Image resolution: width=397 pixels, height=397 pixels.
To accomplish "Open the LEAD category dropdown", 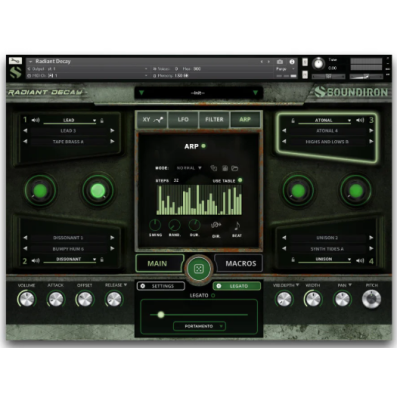I will pos(70,120).
